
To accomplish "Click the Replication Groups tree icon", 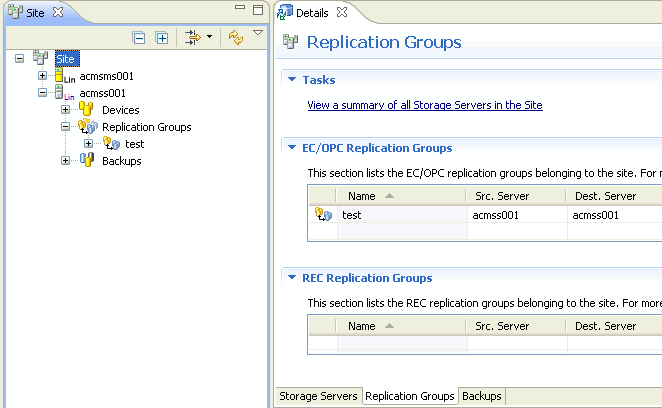I will (88, 126).
